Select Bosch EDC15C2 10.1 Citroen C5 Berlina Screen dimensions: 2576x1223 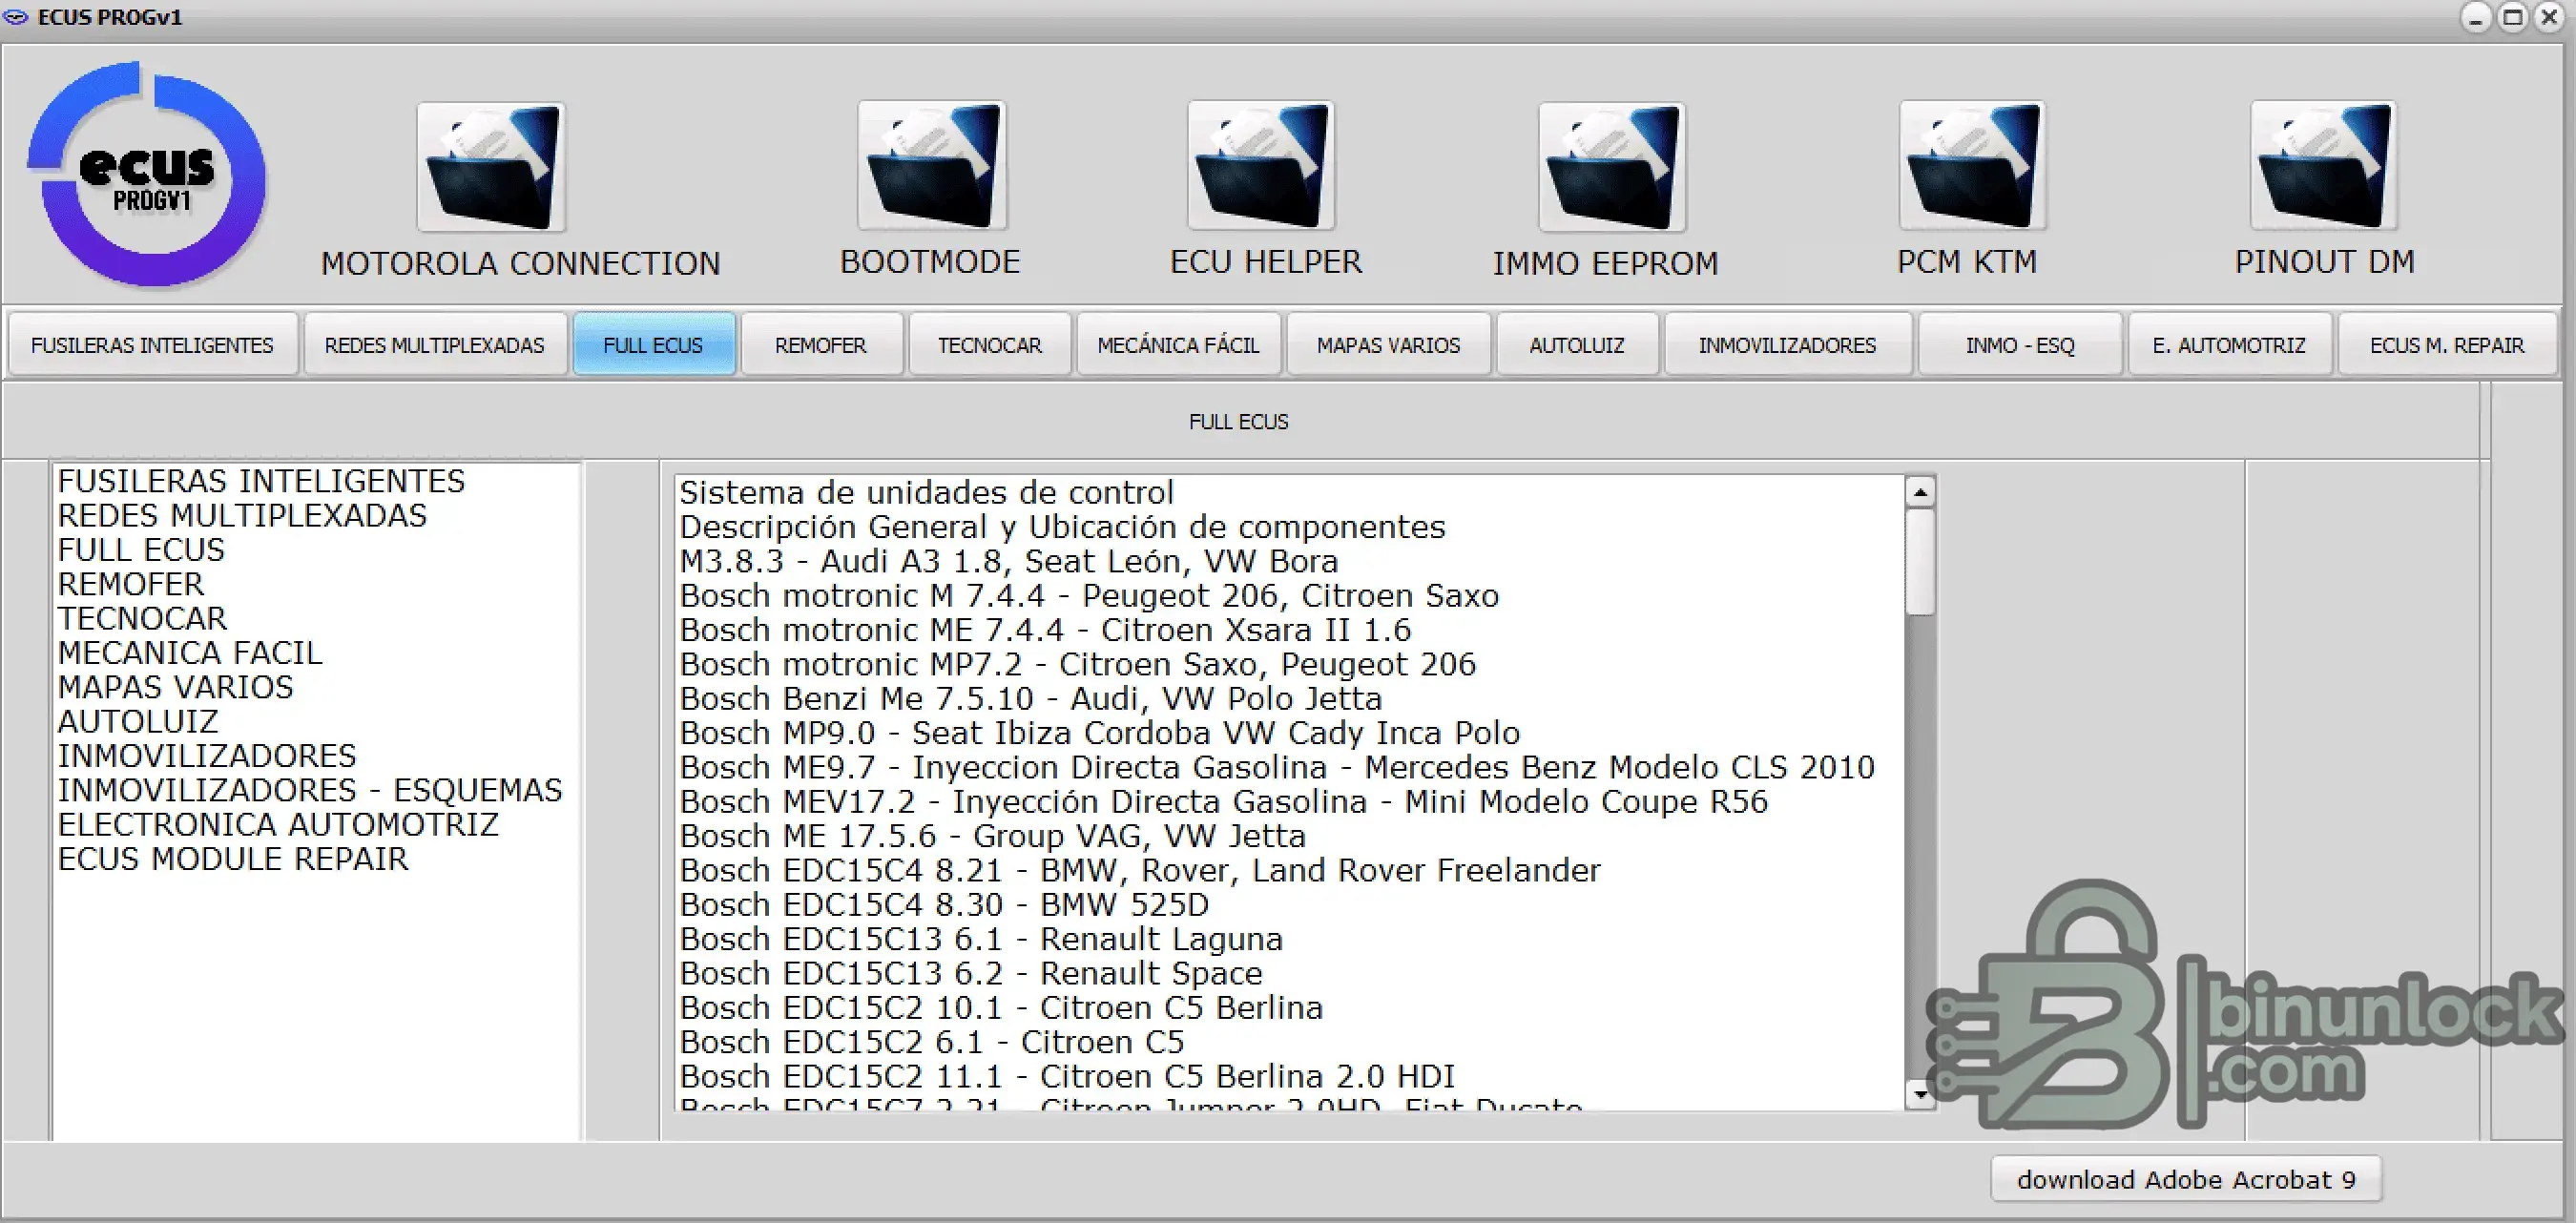tap(1002, 1008)
